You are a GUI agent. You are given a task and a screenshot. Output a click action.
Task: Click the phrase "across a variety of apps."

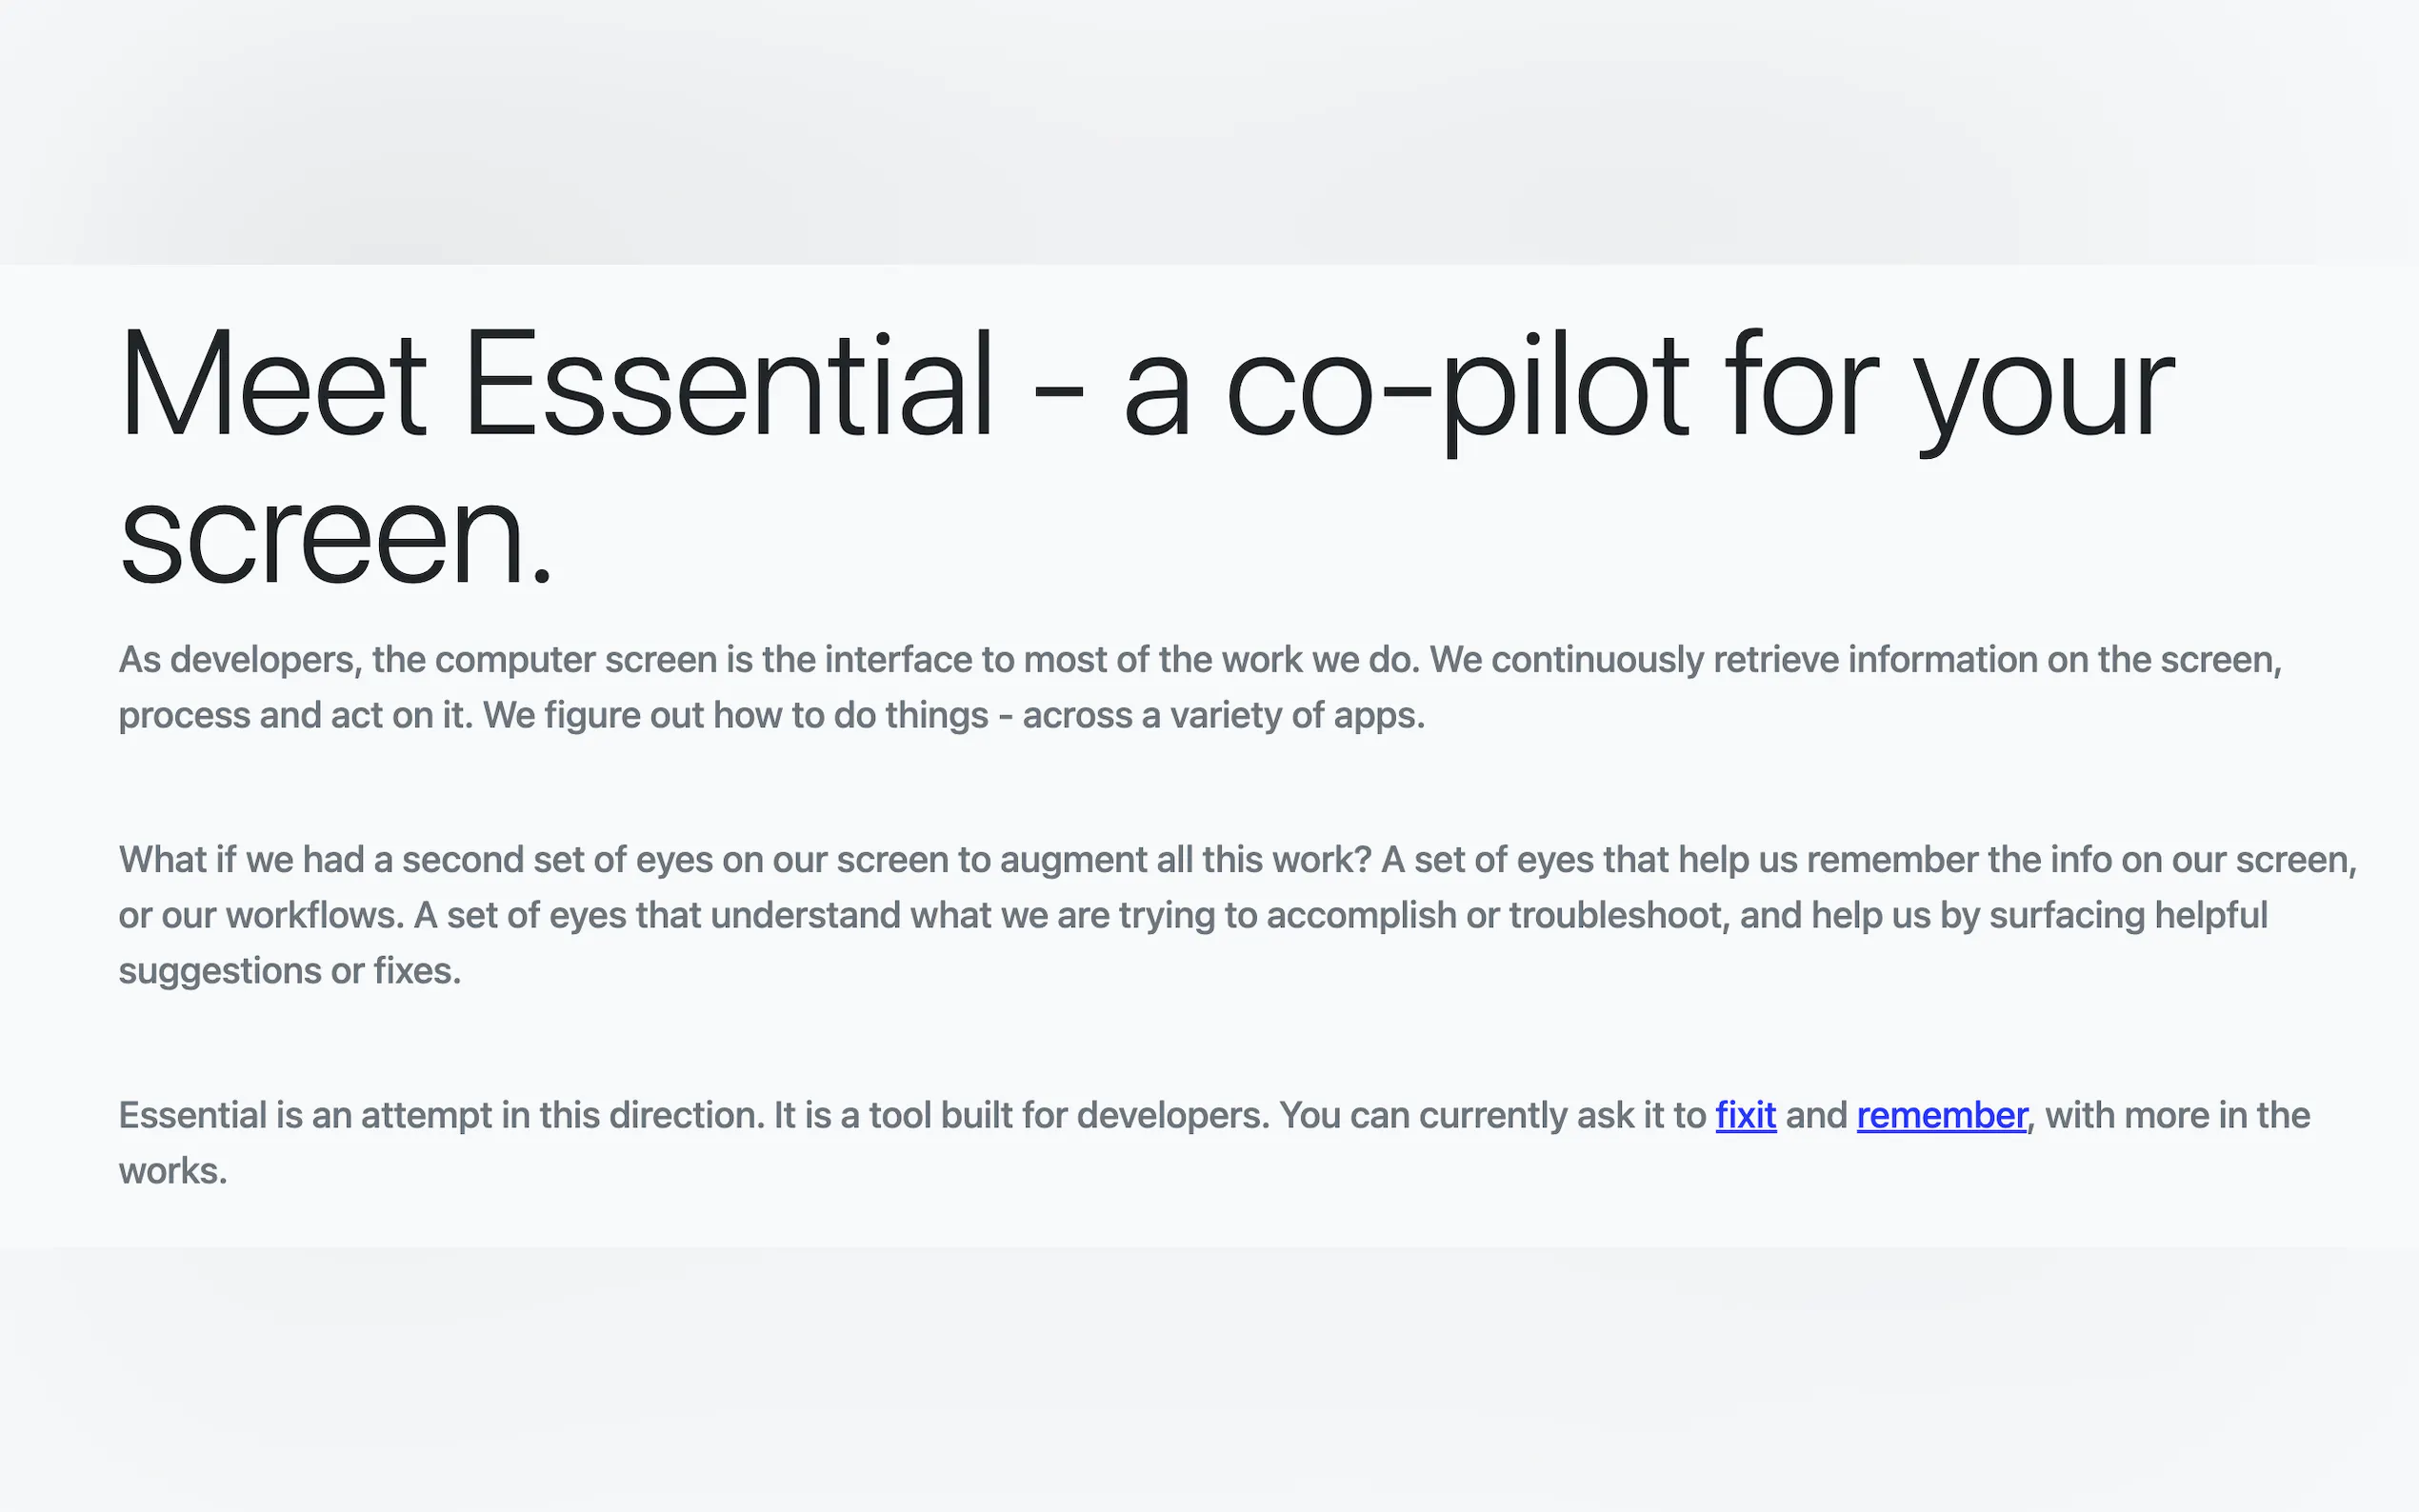click(x=1223, y=716)
